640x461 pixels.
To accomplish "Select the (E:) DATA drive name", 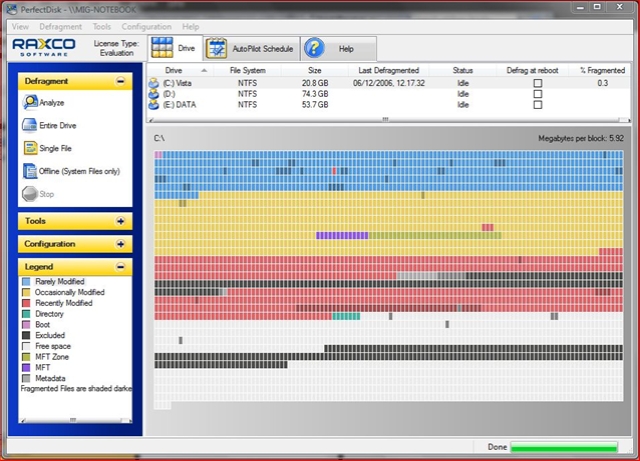I will pyautogui.click(x=180, y=105).
